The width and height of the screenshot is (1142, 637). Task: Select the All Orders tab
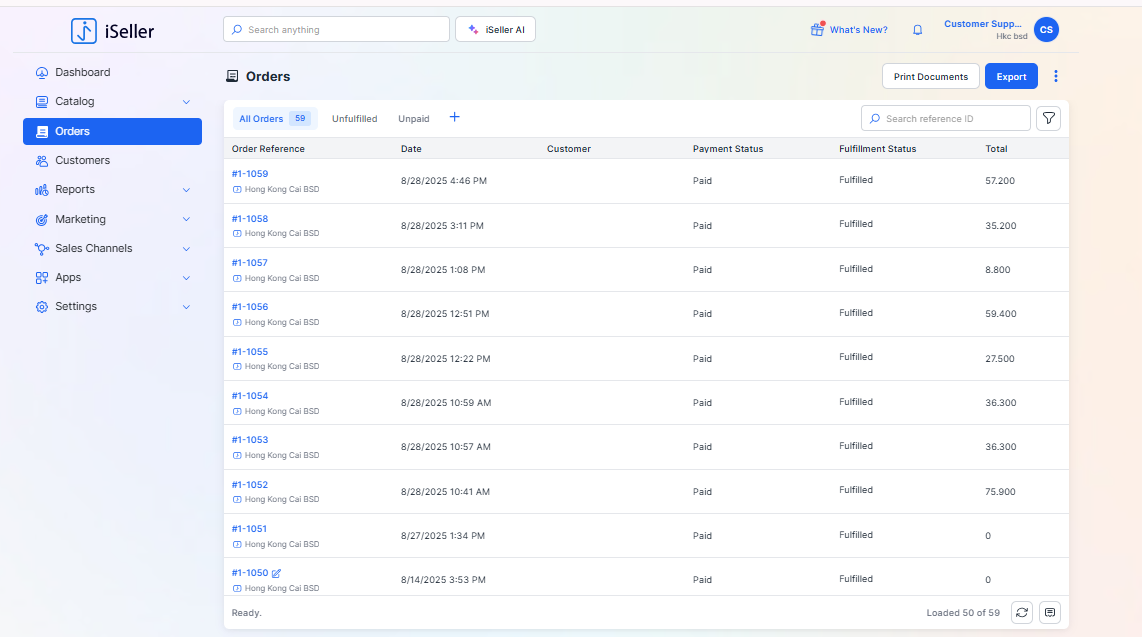click(x=275, y=119)
